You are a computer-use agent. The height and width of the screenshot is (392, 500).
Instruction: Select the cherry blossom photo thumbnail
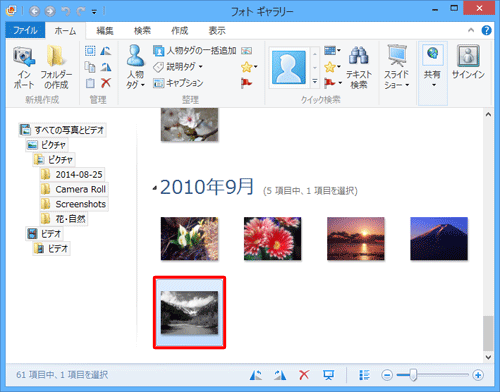tap(189, 124)
